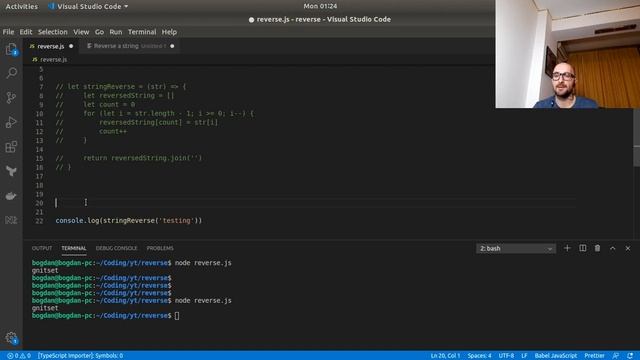Open the Manage gear in activity bar
The height and width of the screenshot is (360, 640).
tap(11, 338)
